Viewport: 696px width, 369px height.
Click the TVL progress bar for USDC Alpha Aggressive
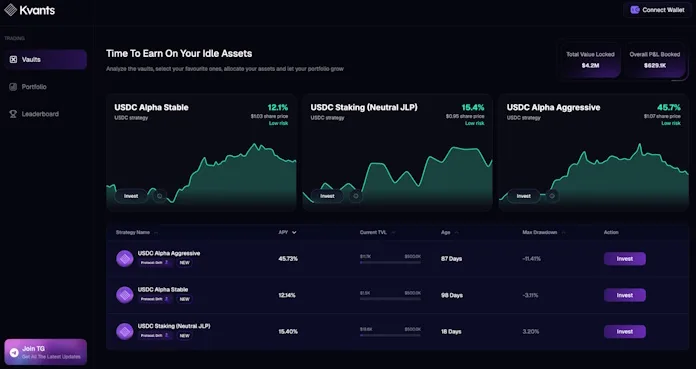coord(391,262)
